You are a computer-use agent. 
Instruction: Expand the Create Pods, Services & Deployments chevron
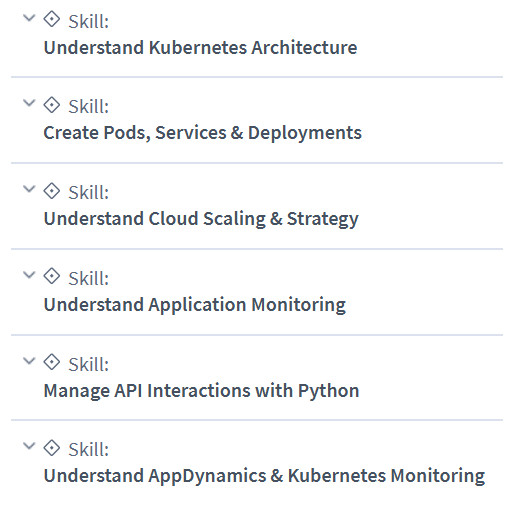pos(29,103)
